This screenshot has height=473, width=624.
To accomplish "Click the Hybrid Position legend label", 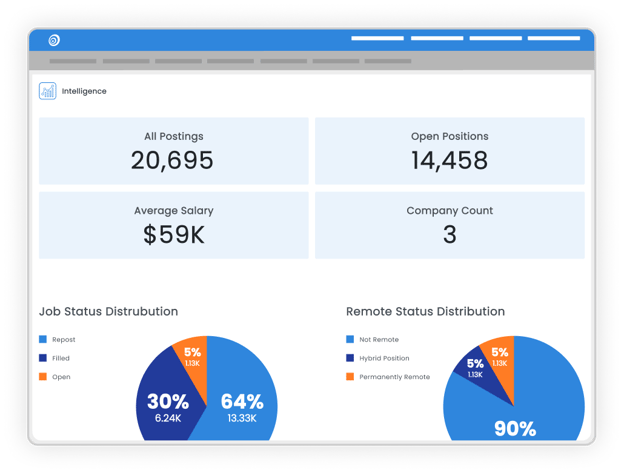I will pos(384,358).
